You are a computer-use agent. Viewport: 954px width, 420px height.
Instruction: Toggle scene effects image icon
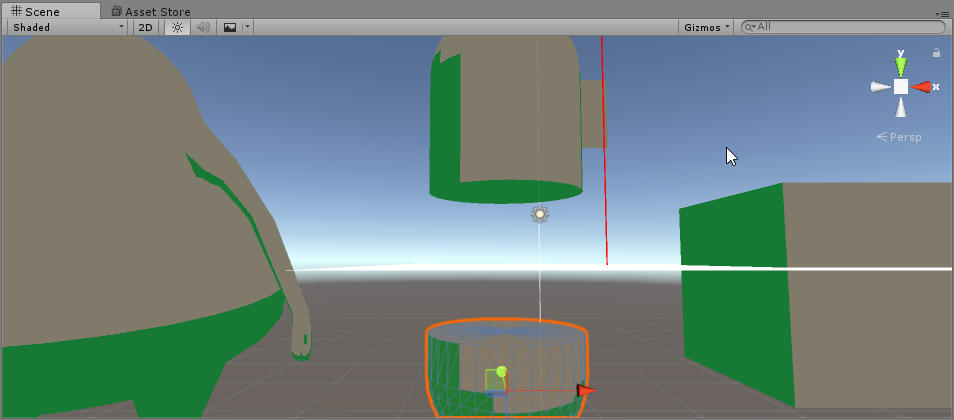(x=229, y=27)
